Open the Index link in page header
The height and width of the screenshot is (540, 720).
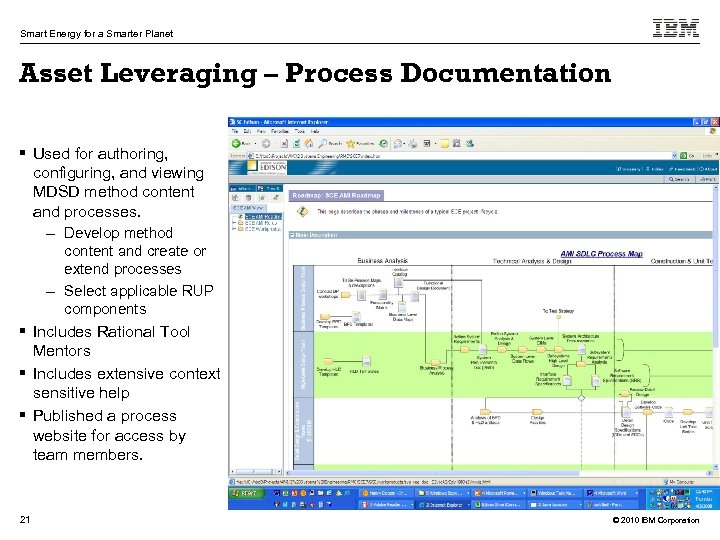tap(655, 169)
